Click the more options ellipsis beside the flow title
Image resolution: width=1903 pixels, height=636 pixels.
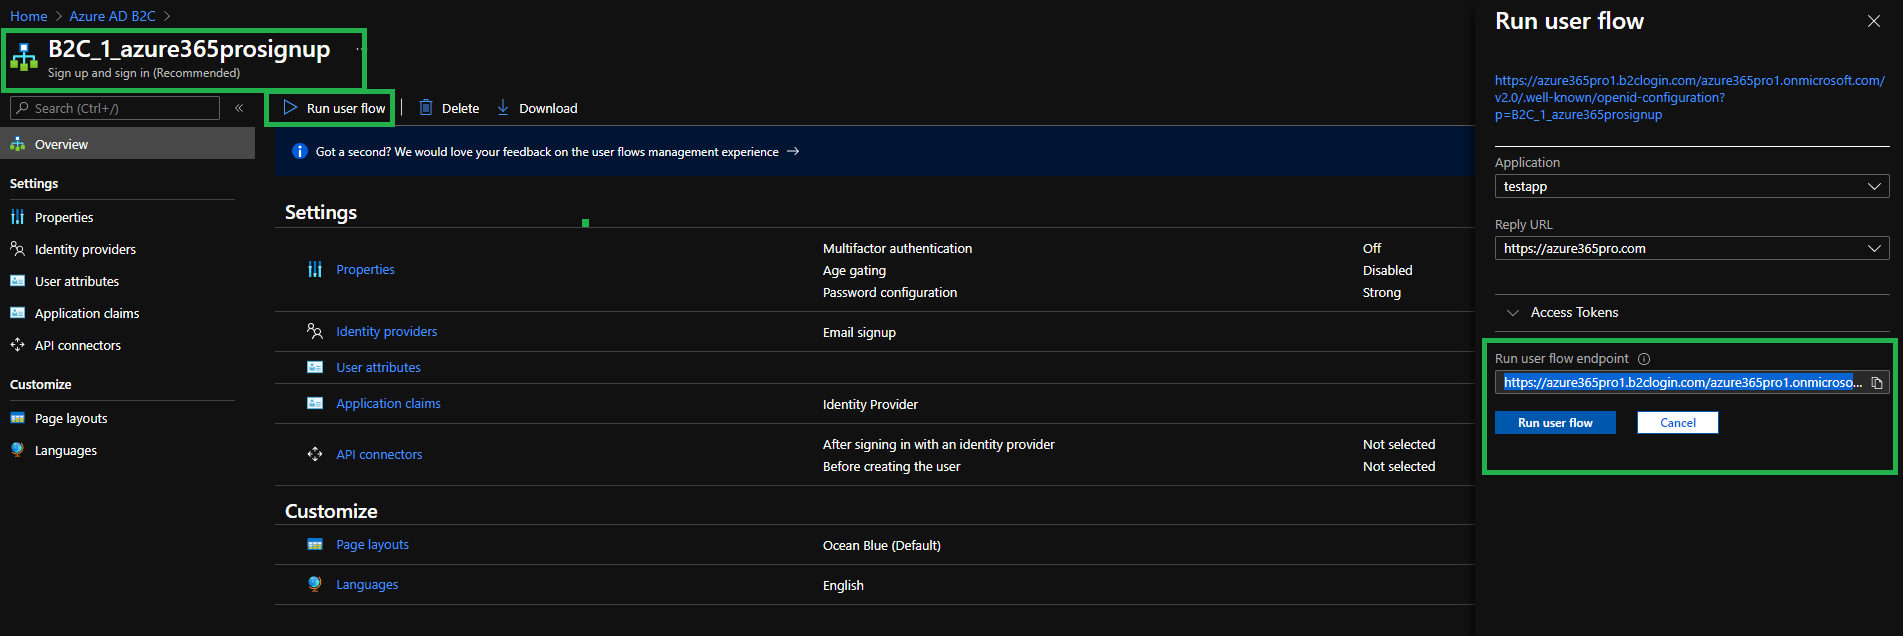pyautogui.click(x=359, y=49)
